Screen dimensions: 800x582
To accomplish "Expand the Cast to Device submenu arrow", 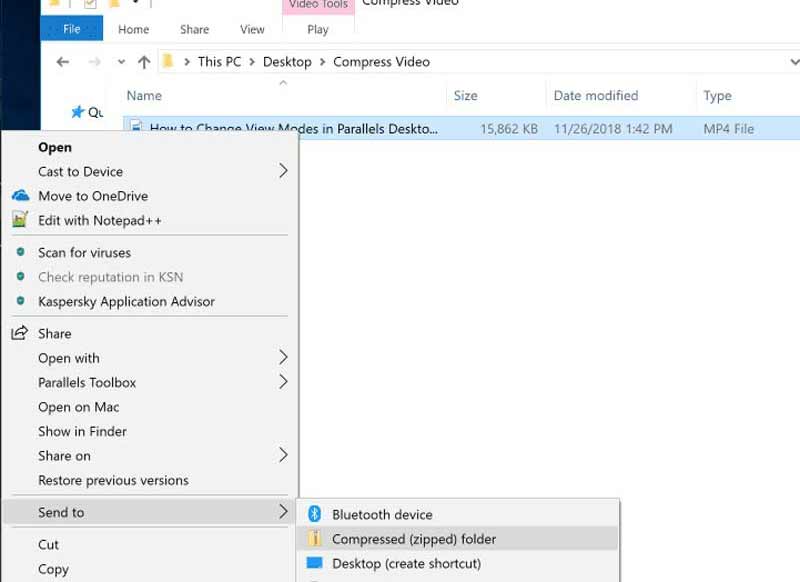I will click(x=283, y=170).
